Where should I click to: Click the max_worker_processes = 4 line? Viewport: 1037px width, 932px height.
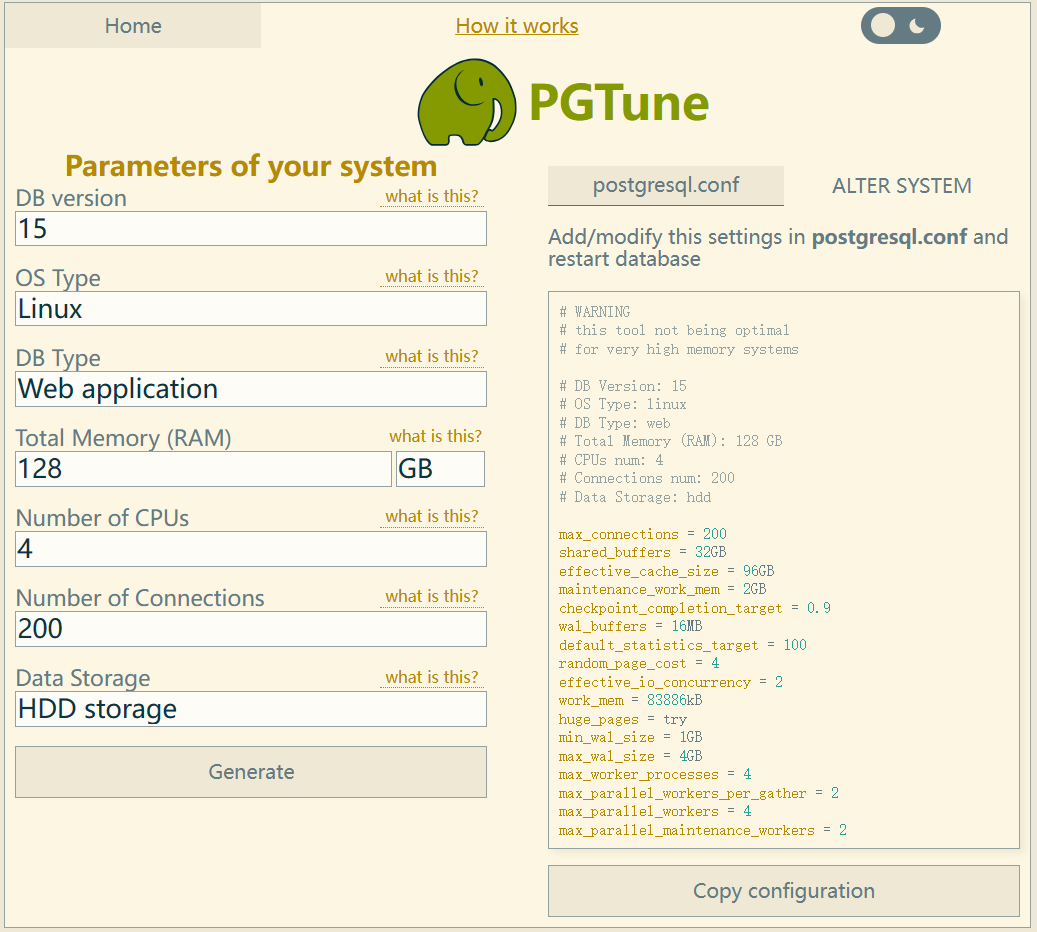655,775
